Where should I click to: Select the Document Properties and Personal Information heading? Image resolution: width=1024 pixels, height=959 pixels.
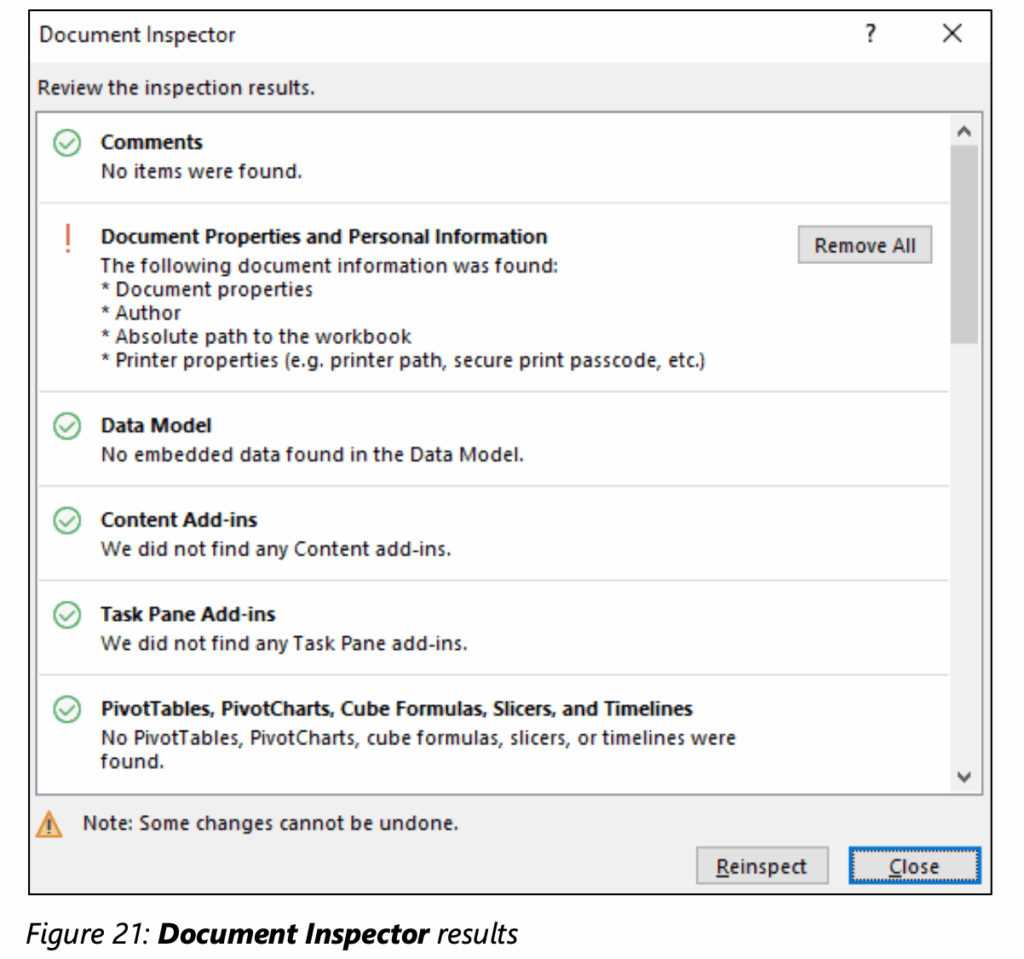[x=324, y=237]
